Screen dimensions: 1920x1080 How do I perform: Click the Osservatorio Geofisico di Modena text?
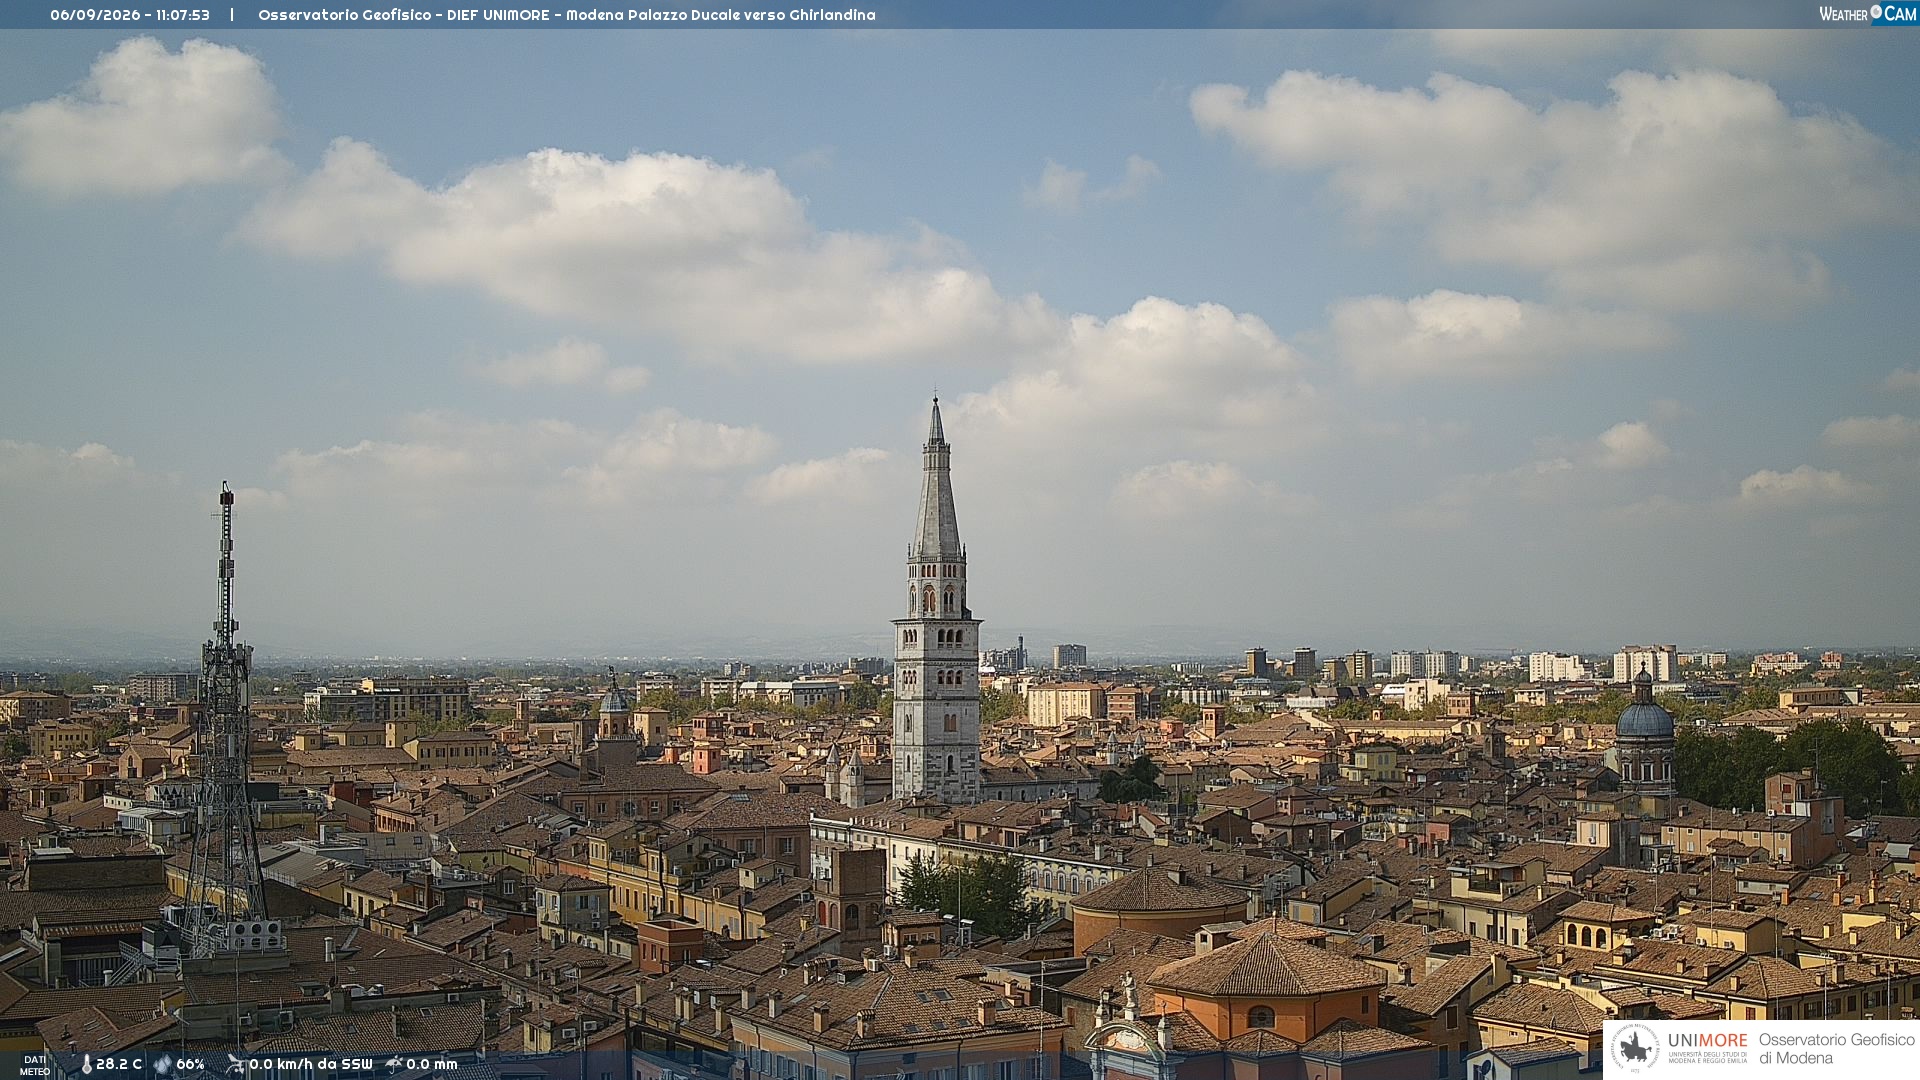pos(1836,1049)
